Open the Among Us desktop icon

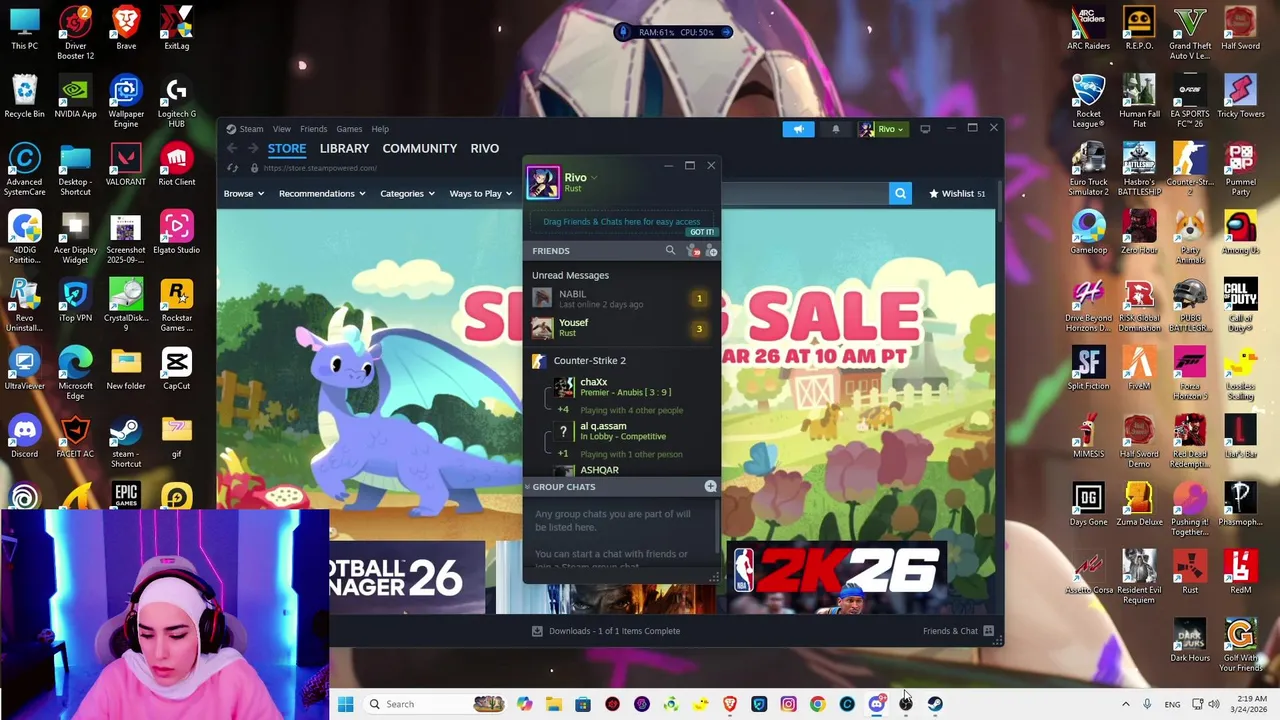(1240, 233)
